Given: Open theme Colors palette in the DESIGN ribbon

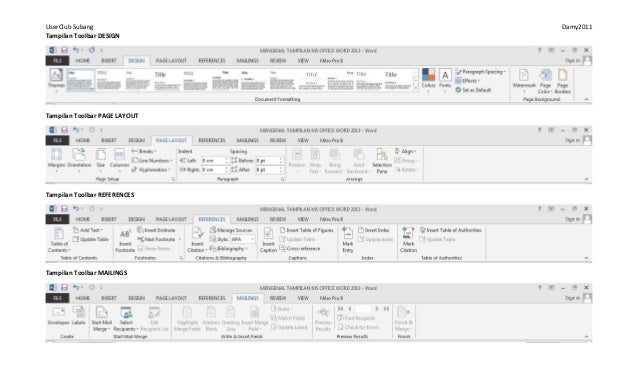Looking at the screenshot, I should (428, 79).
